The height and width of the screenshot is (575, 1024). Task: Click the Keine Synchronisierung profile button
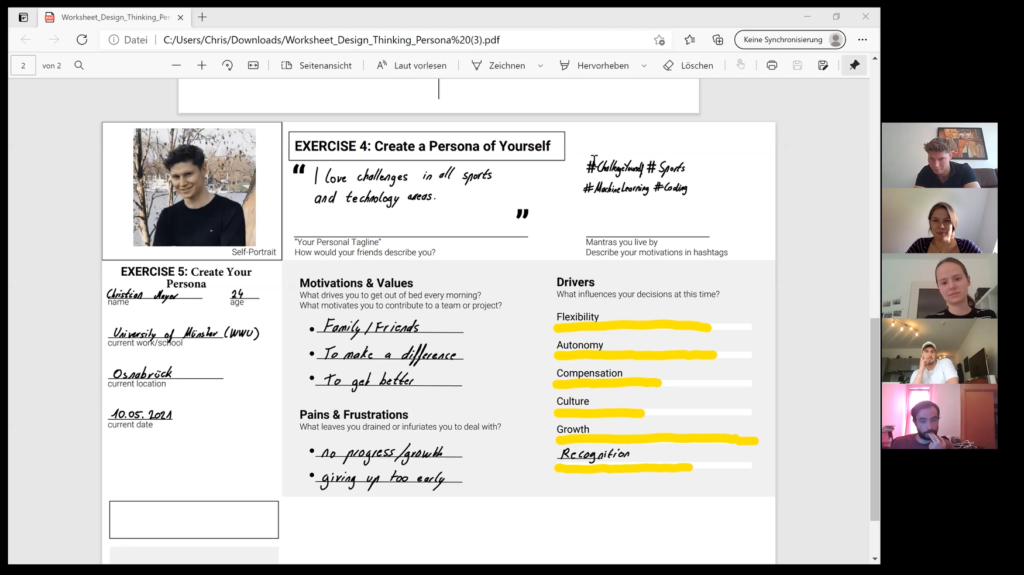[790, 40]
